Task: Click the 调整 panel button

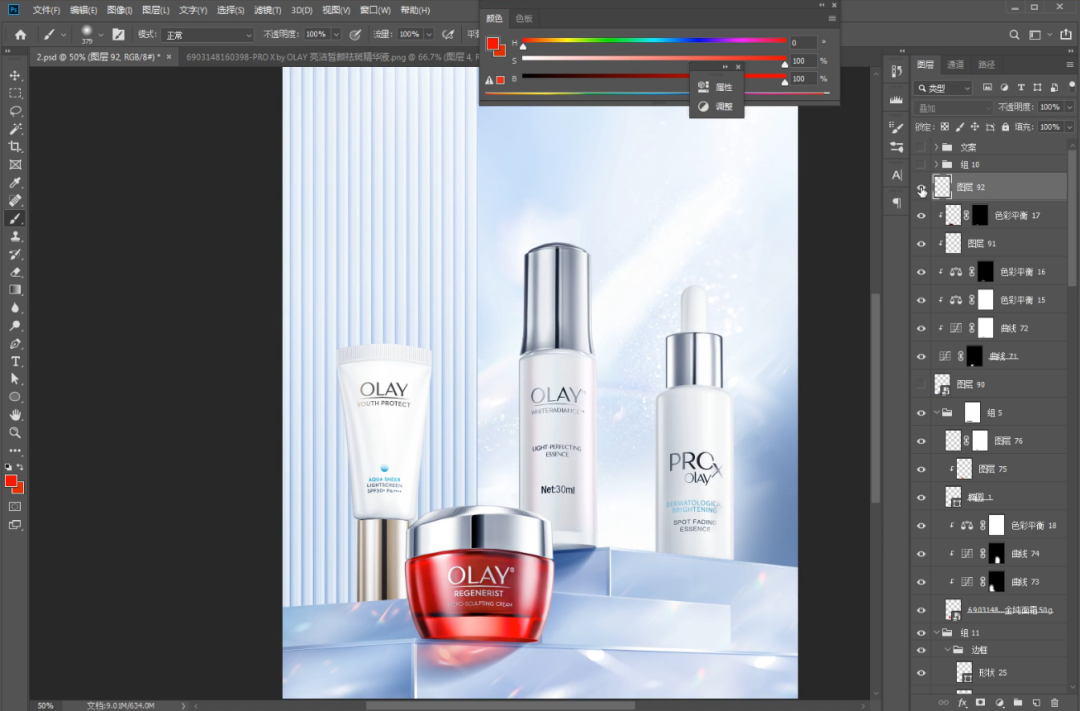Action: coord(716,107)
